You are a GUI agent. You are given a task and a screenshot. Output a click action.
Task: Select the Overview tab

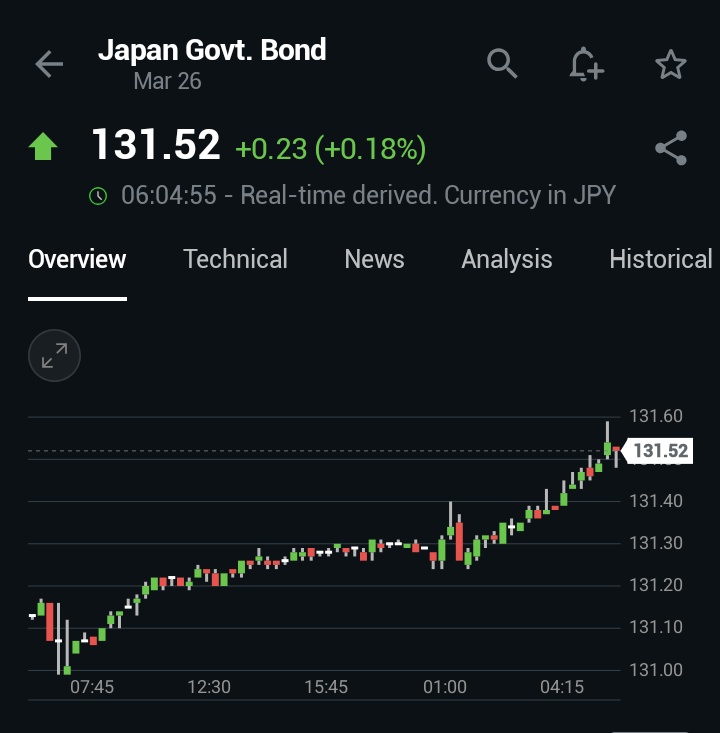(x=77, y=259)
